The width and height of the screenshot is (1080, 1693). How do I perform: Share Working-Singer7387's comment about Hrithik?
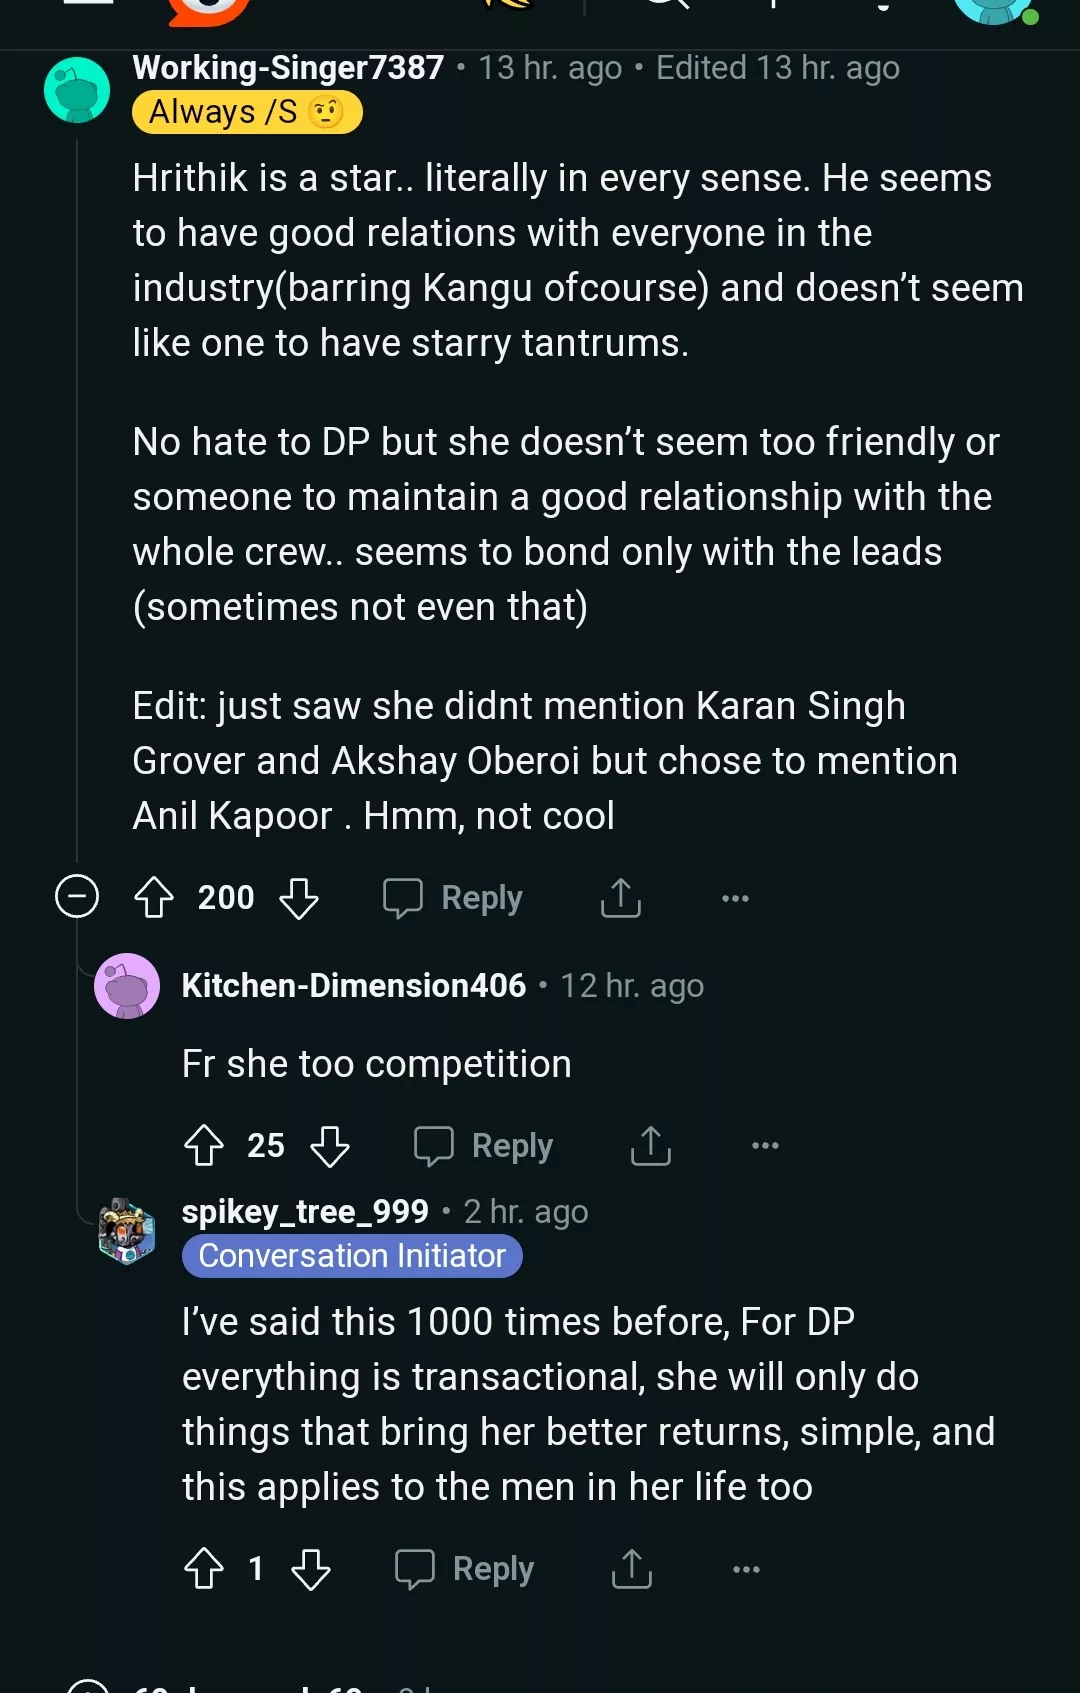(620, 897)
